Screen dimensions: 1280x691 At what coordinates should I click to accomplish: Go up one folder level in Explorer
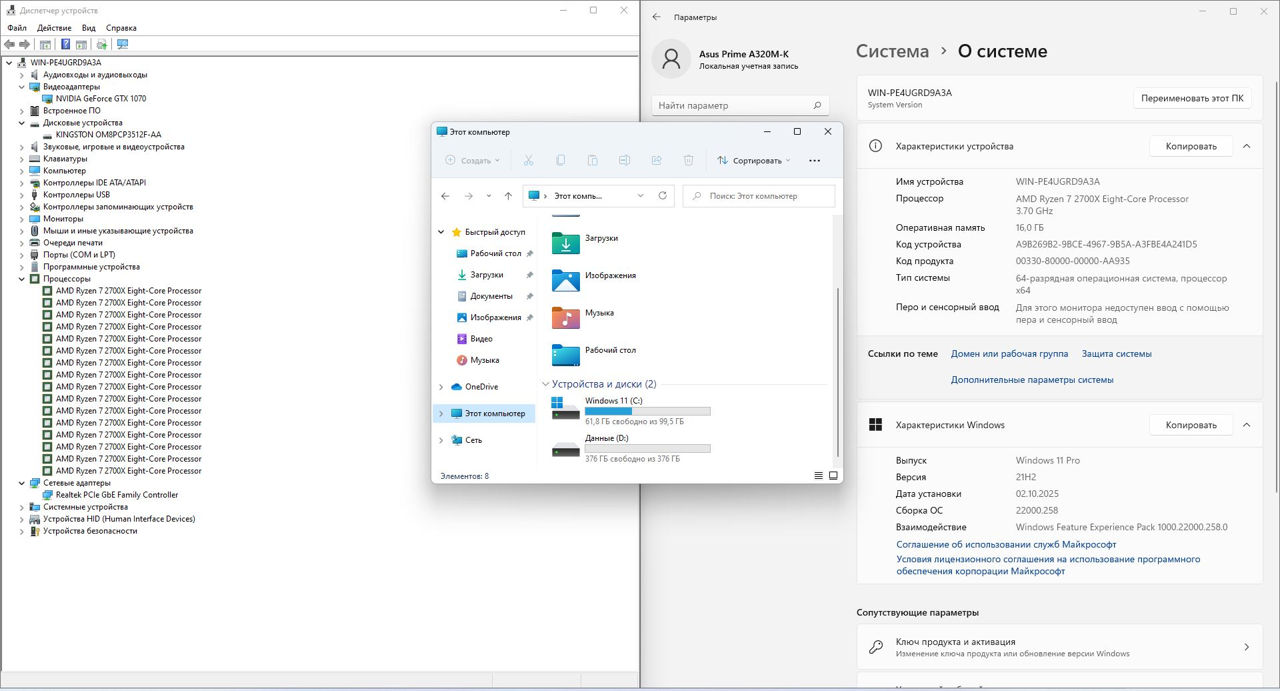click(x=508, y=196)
